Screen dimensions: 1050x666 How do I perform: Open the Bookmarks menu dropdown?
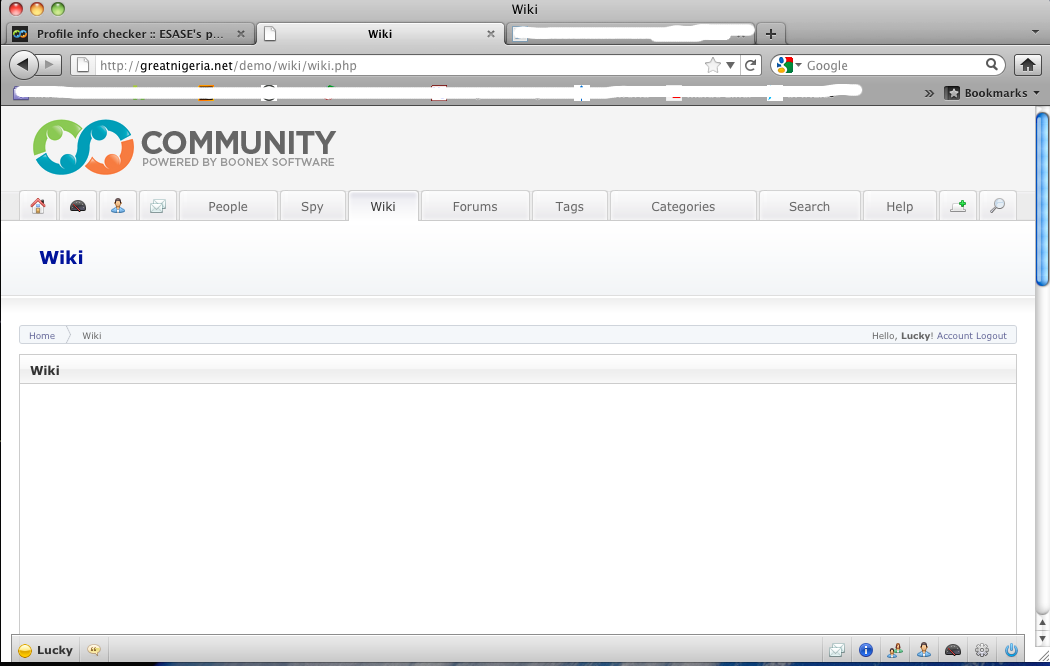992,93
